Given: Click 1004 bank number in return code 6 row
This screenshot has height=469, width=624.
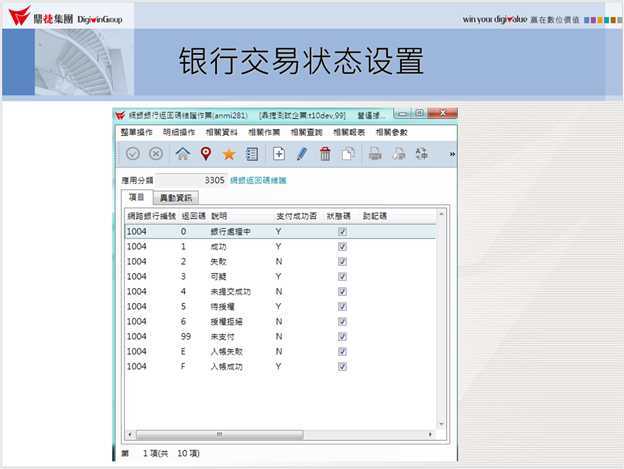Looking at the screenshot, I should point(136,321).
